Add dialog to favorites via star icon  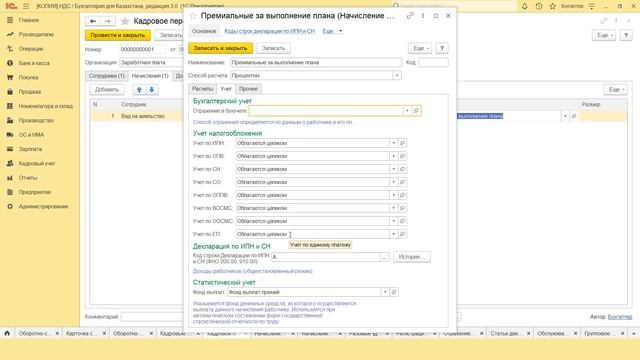point(193,16)
